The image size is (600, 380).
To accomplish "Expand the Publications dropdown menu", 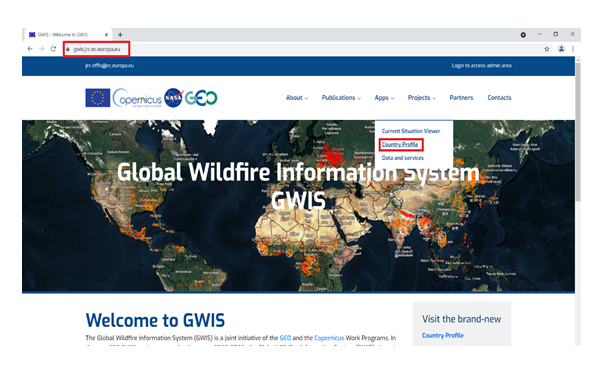I will (341, 98).
